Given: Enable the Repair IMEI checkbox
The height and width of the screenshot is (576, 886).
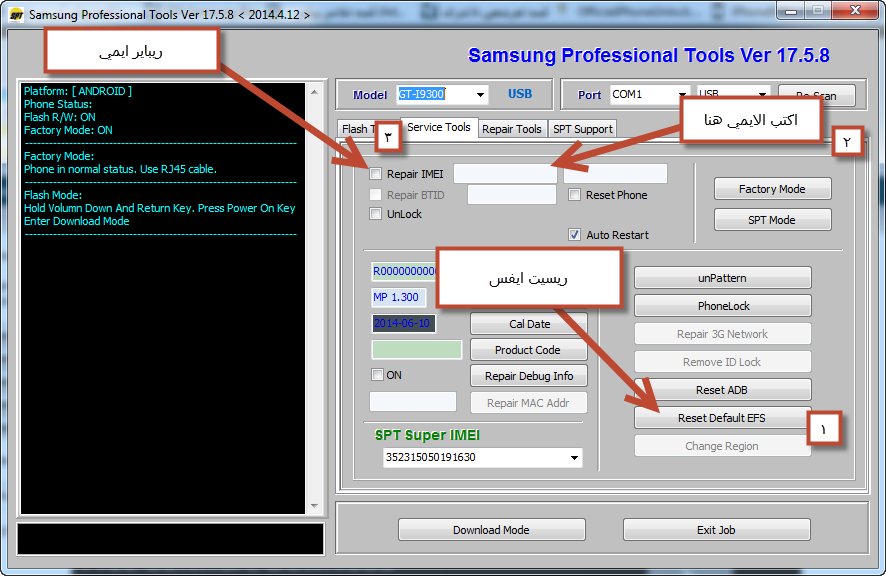Looking at the screenshot, I should [x=375, y=174].
